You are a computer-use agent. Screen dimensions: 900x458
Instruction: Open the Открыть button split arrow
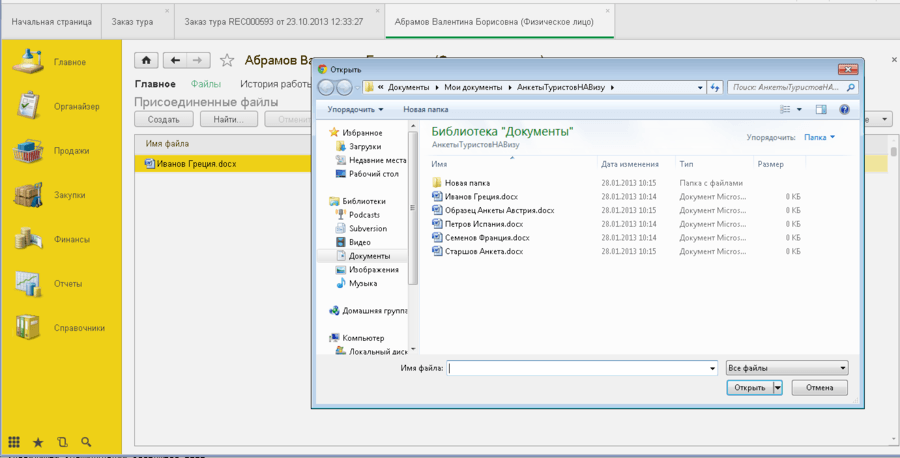778,388
